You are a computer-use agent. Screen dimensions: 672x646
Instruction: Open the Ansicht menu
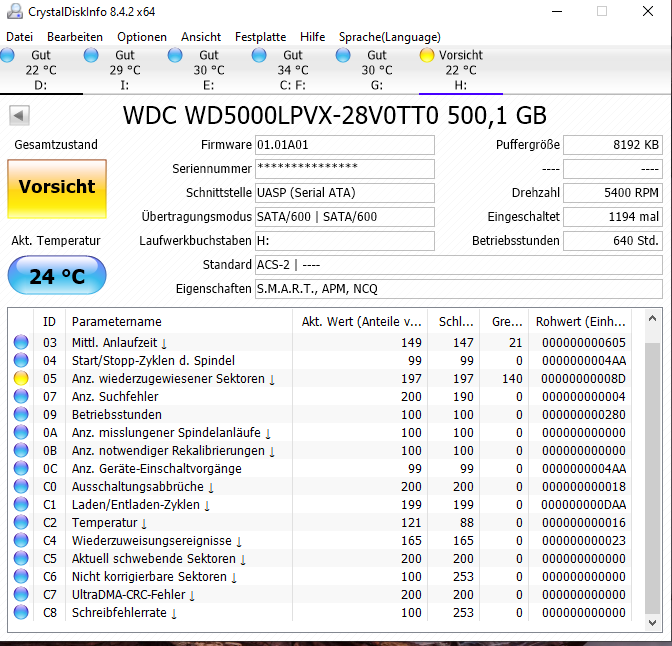tap(201, 37)
